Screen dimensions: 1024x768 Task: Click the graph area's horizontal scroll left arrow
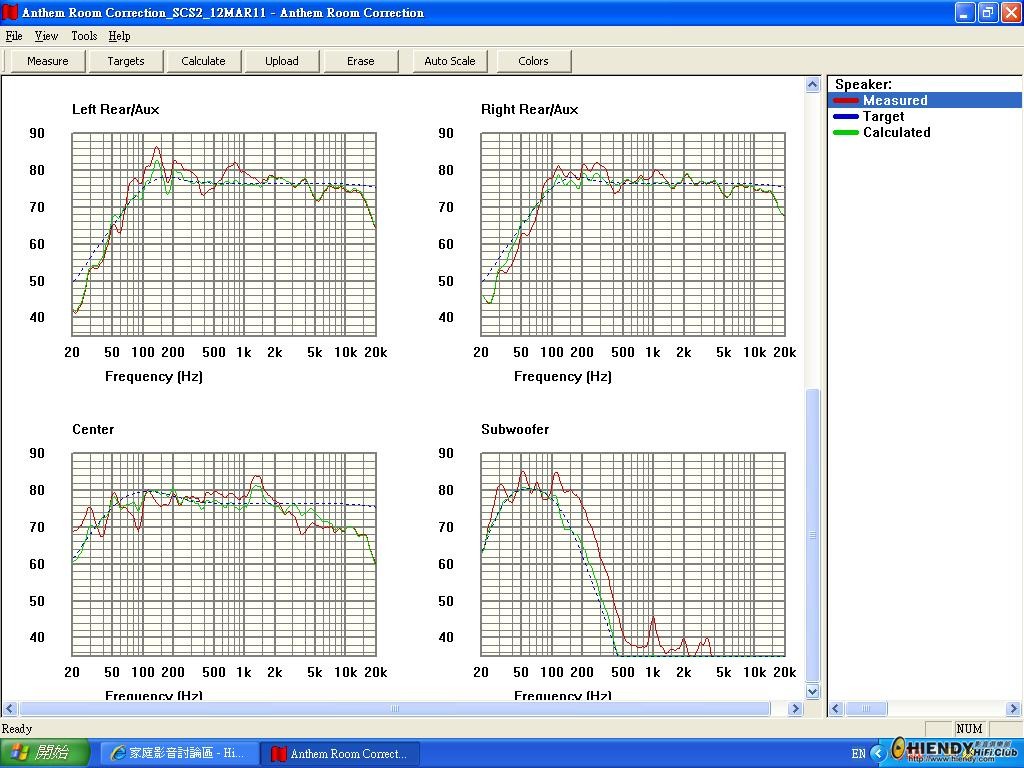10,709
